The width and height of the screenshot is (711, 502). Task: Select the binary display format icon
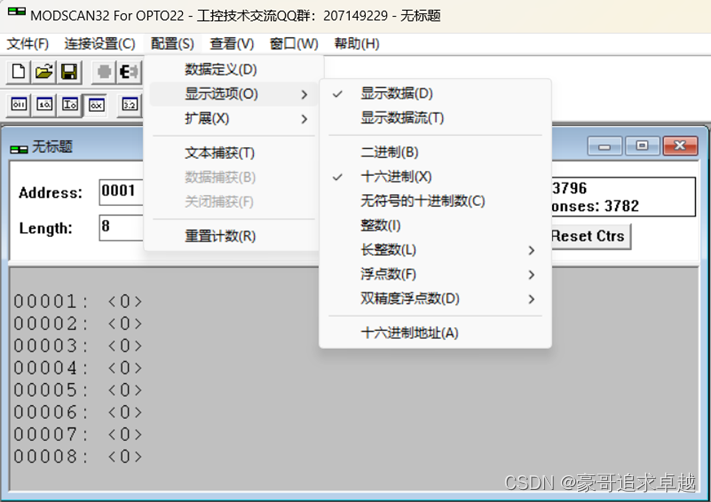click(x=19, y=105)
